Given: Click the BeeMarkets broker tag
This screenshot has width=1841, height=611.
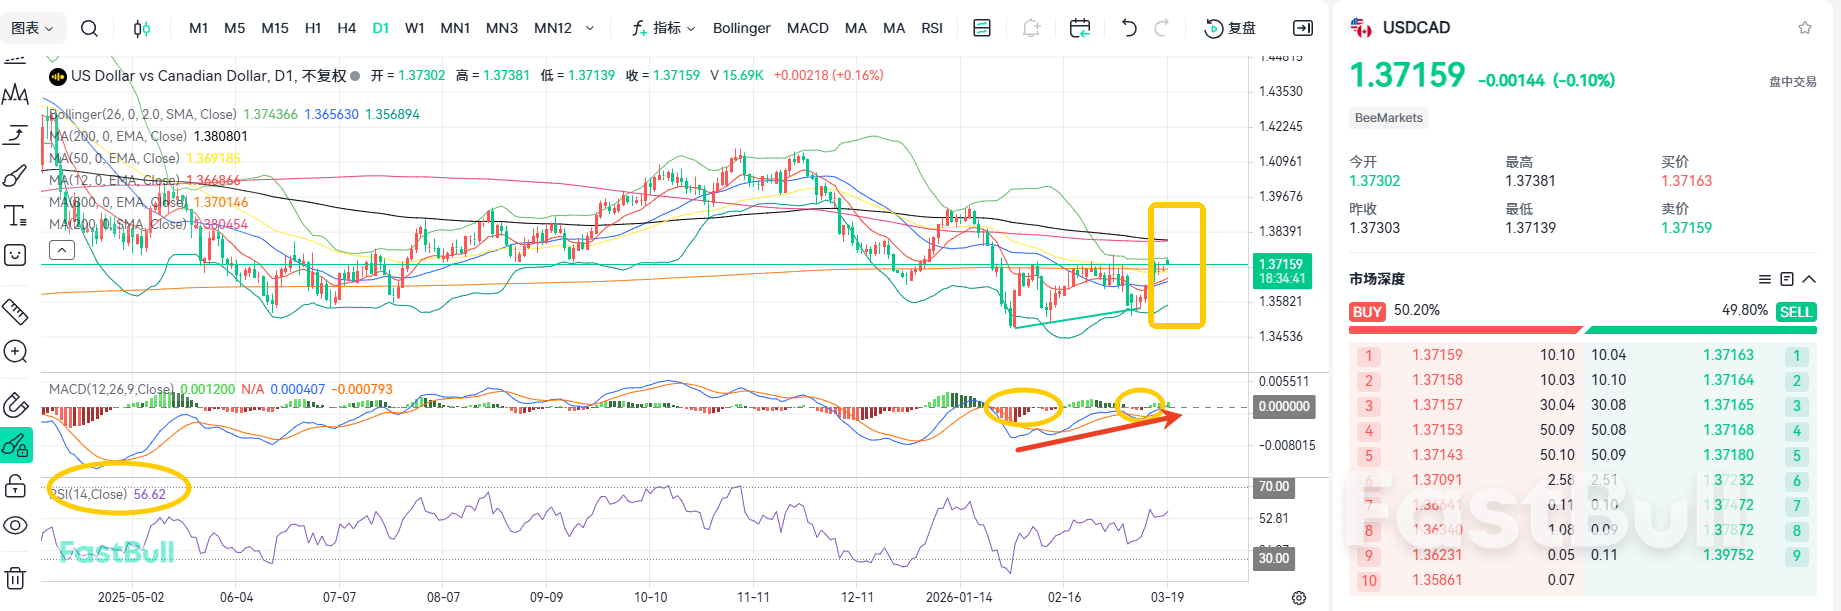Looking at the screenshot, I should pos(1389,118).
